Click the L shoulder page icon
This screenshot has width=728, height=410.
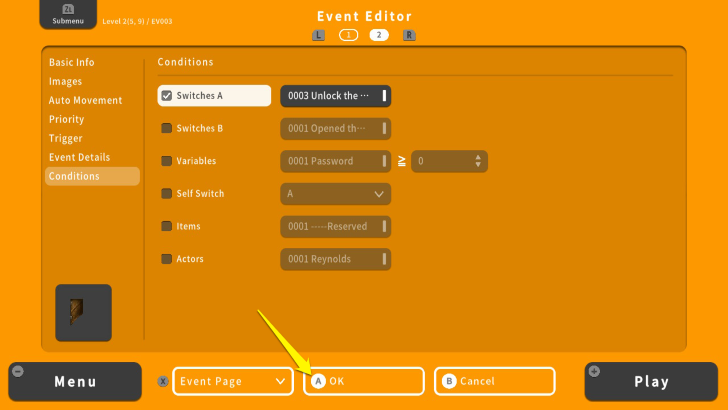point(318,35)
